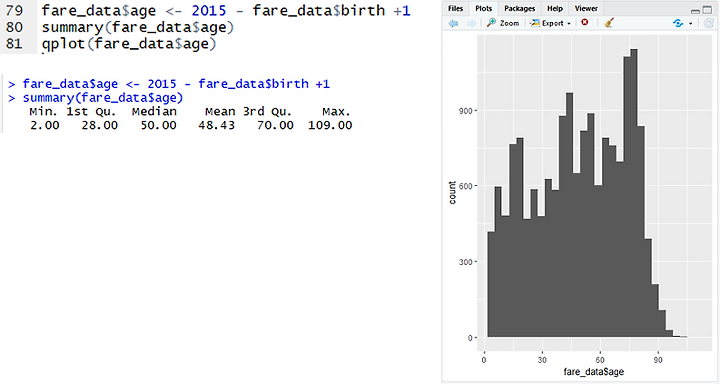Click the count y-axis label

(x=452, y=192)
